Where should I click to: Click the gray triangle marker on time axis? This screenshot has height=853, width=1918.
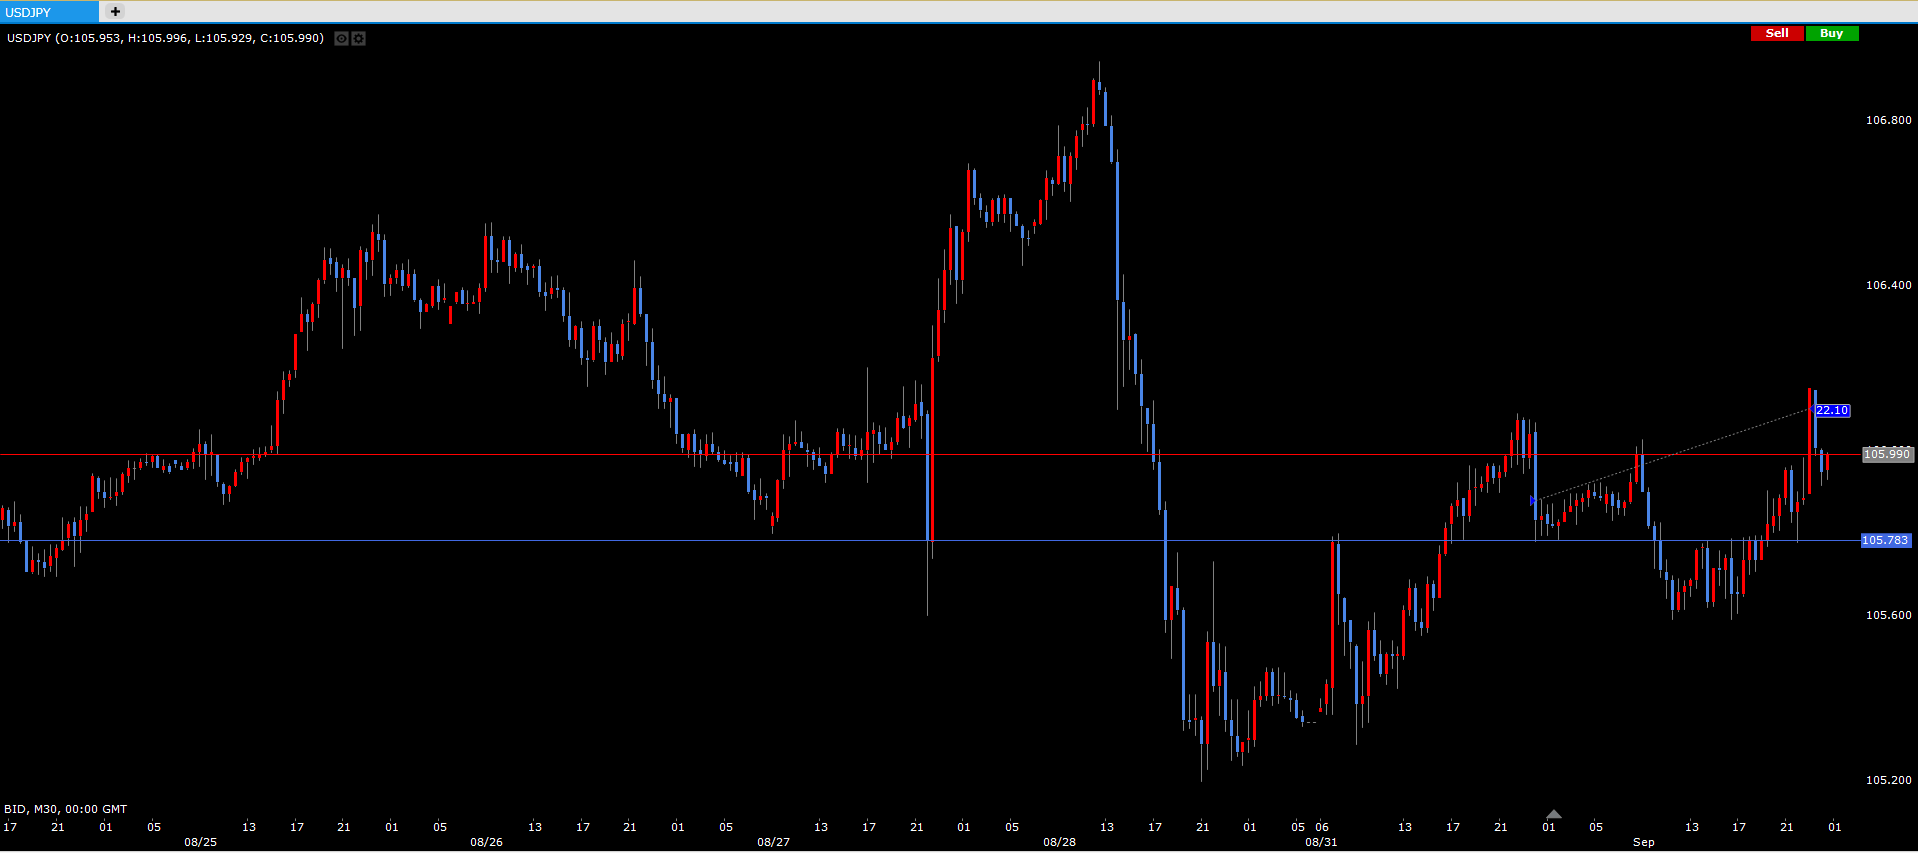1553,814
